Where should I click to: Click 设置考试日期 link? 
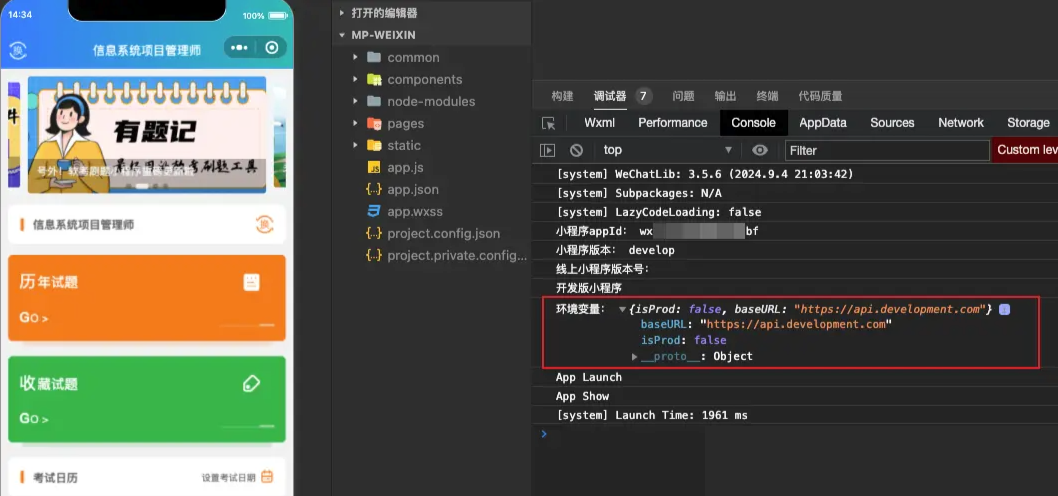coord(229,478)
